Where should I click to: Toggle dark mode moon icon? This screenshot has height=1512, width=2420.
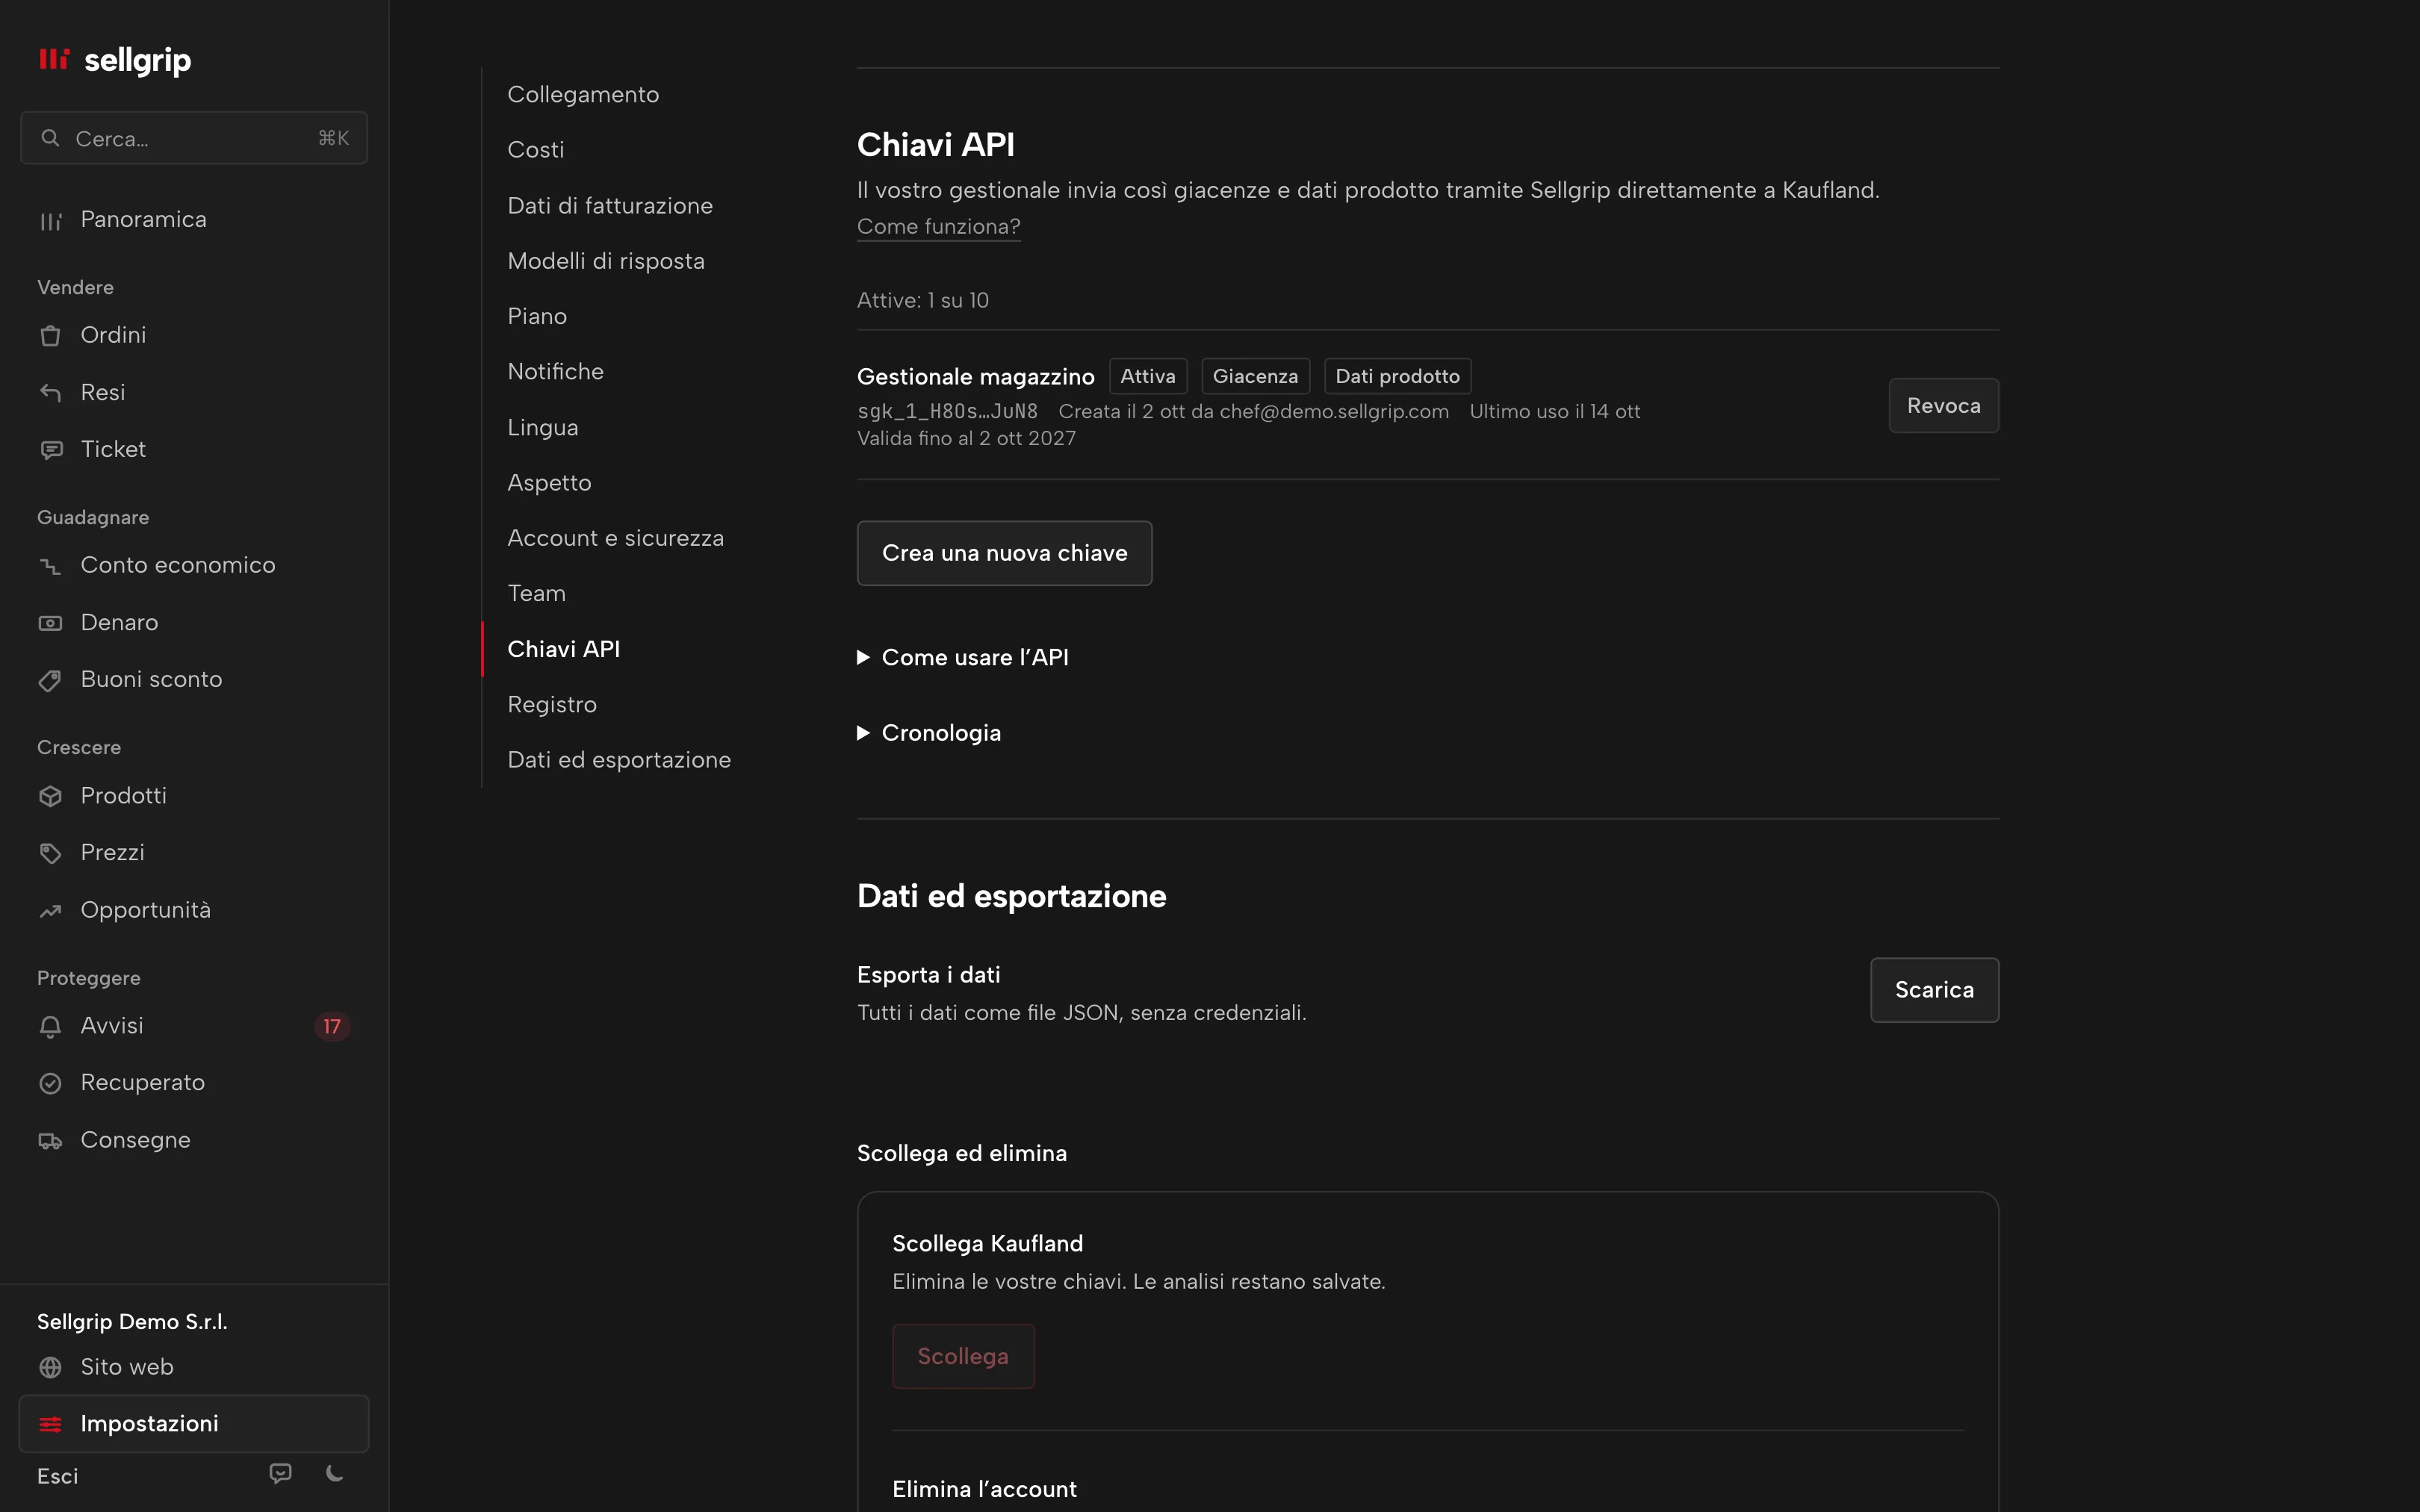(x=335, y=1473)
